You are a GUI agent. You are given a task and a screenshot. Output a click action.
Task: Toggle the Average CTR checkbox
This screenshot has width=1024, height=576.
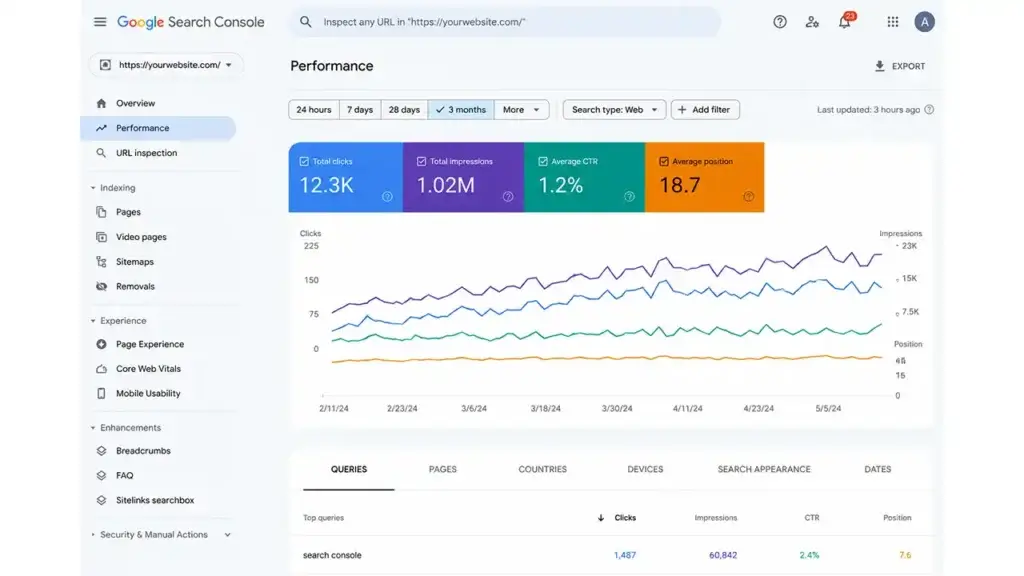pos(543,161)
